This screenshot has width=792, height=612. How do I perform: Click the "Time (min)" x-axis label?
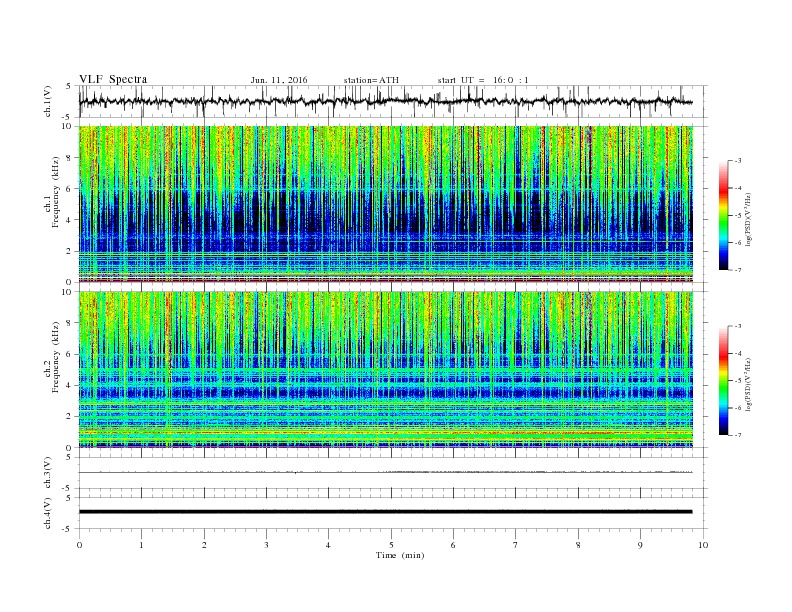tap(400, 555)
